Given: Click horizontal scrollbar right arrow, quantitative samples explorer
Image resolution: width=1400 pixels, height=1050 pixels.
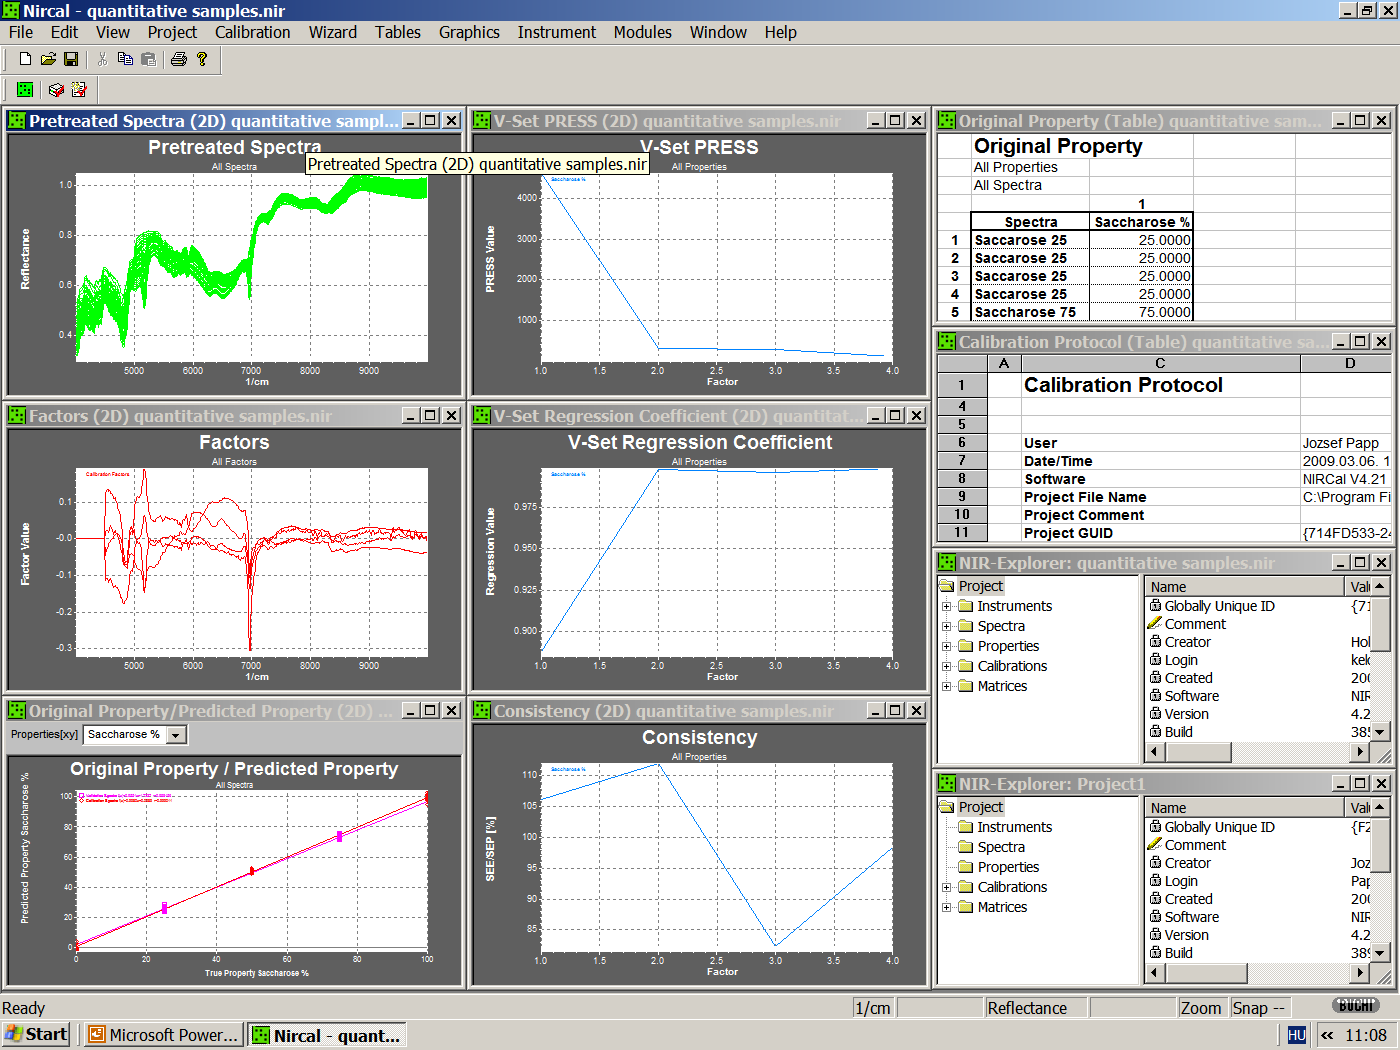Looking at the screenshot, I should (1360, 752).
